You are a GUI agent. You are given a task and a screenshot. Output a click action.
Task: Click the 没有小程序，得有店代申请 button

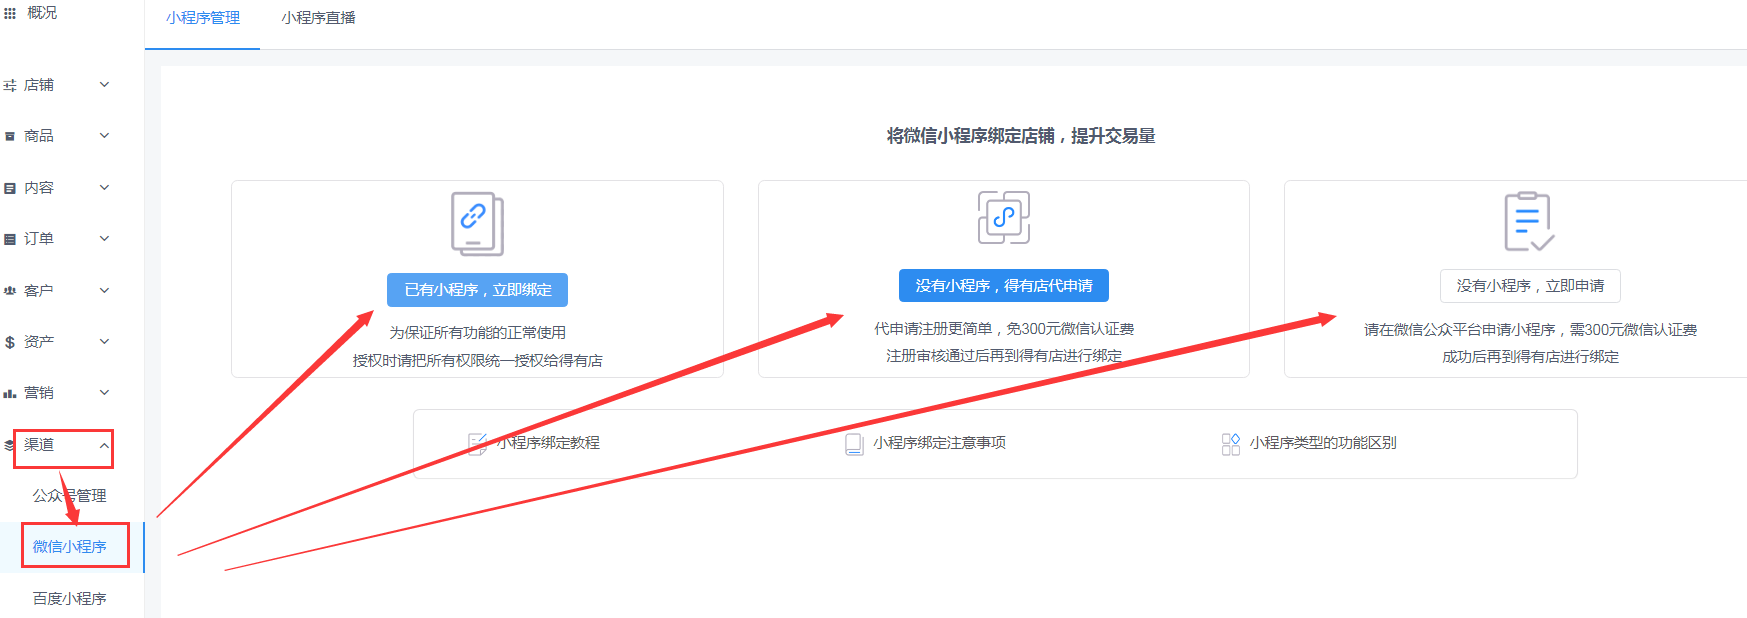point(1003,286)
